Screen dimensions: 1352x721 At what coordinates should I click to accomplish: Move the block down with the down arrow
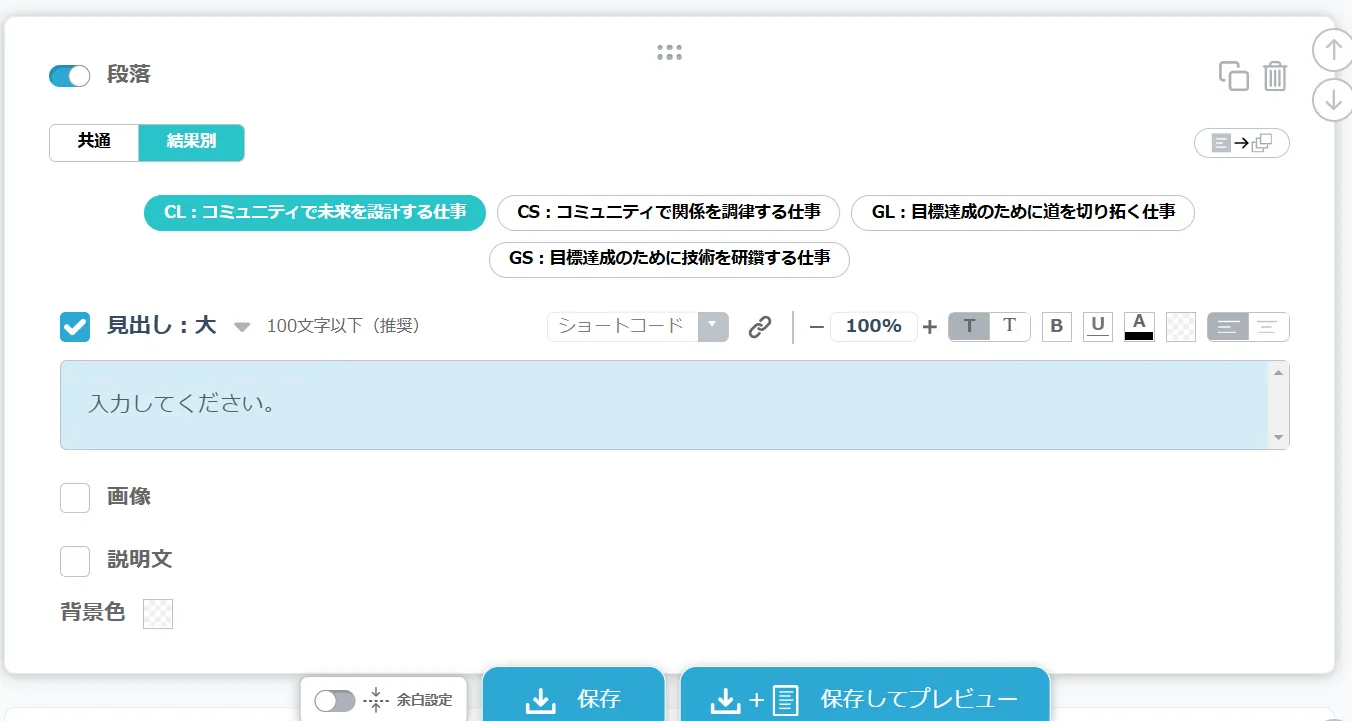pyautogui.click(x=1332, y=100)
